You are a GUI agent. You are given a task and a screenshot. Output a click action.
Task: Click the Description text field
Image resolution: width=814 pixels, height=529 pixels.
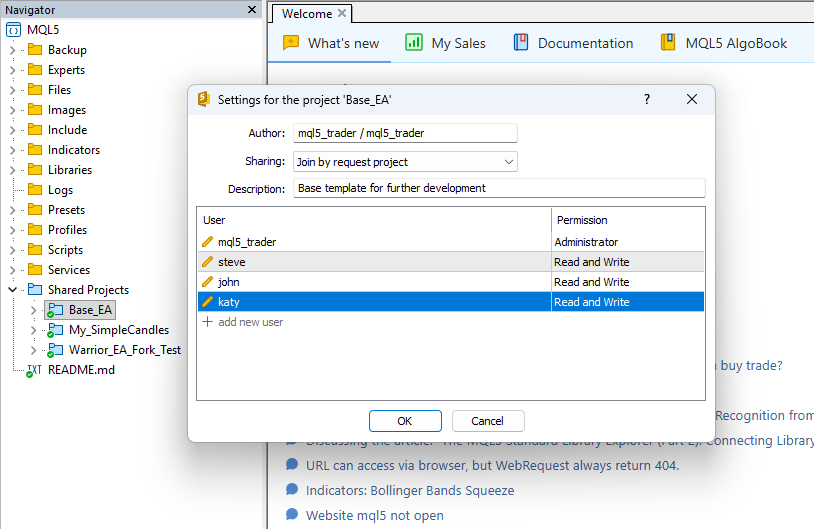pos(499,188)
